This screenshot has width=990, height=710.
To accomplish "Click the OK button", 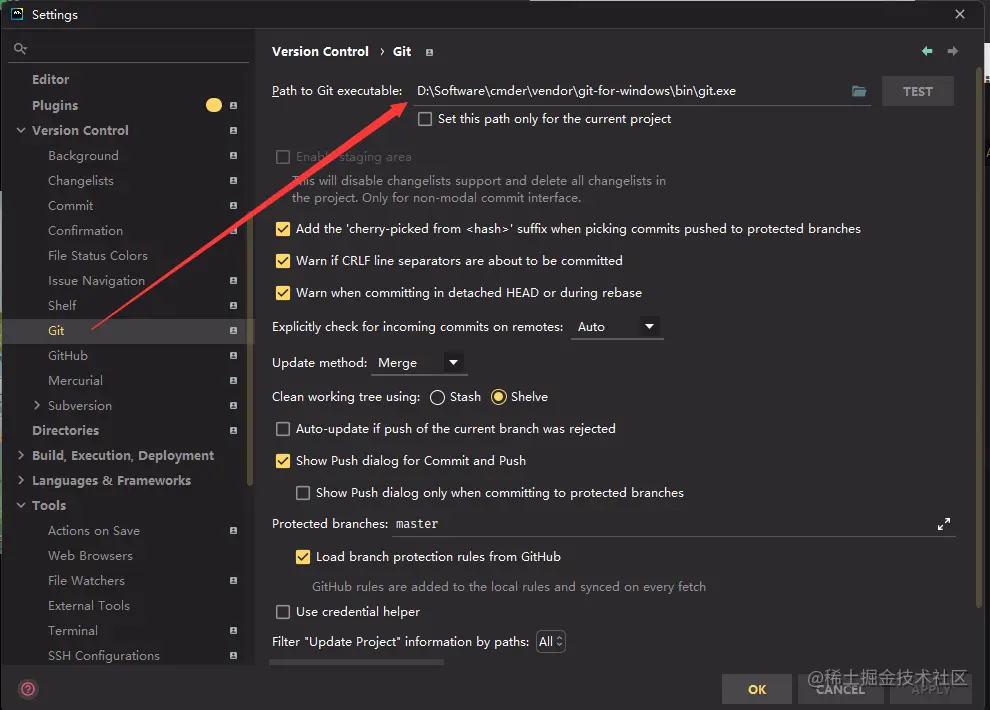I will tap(757, 689).
